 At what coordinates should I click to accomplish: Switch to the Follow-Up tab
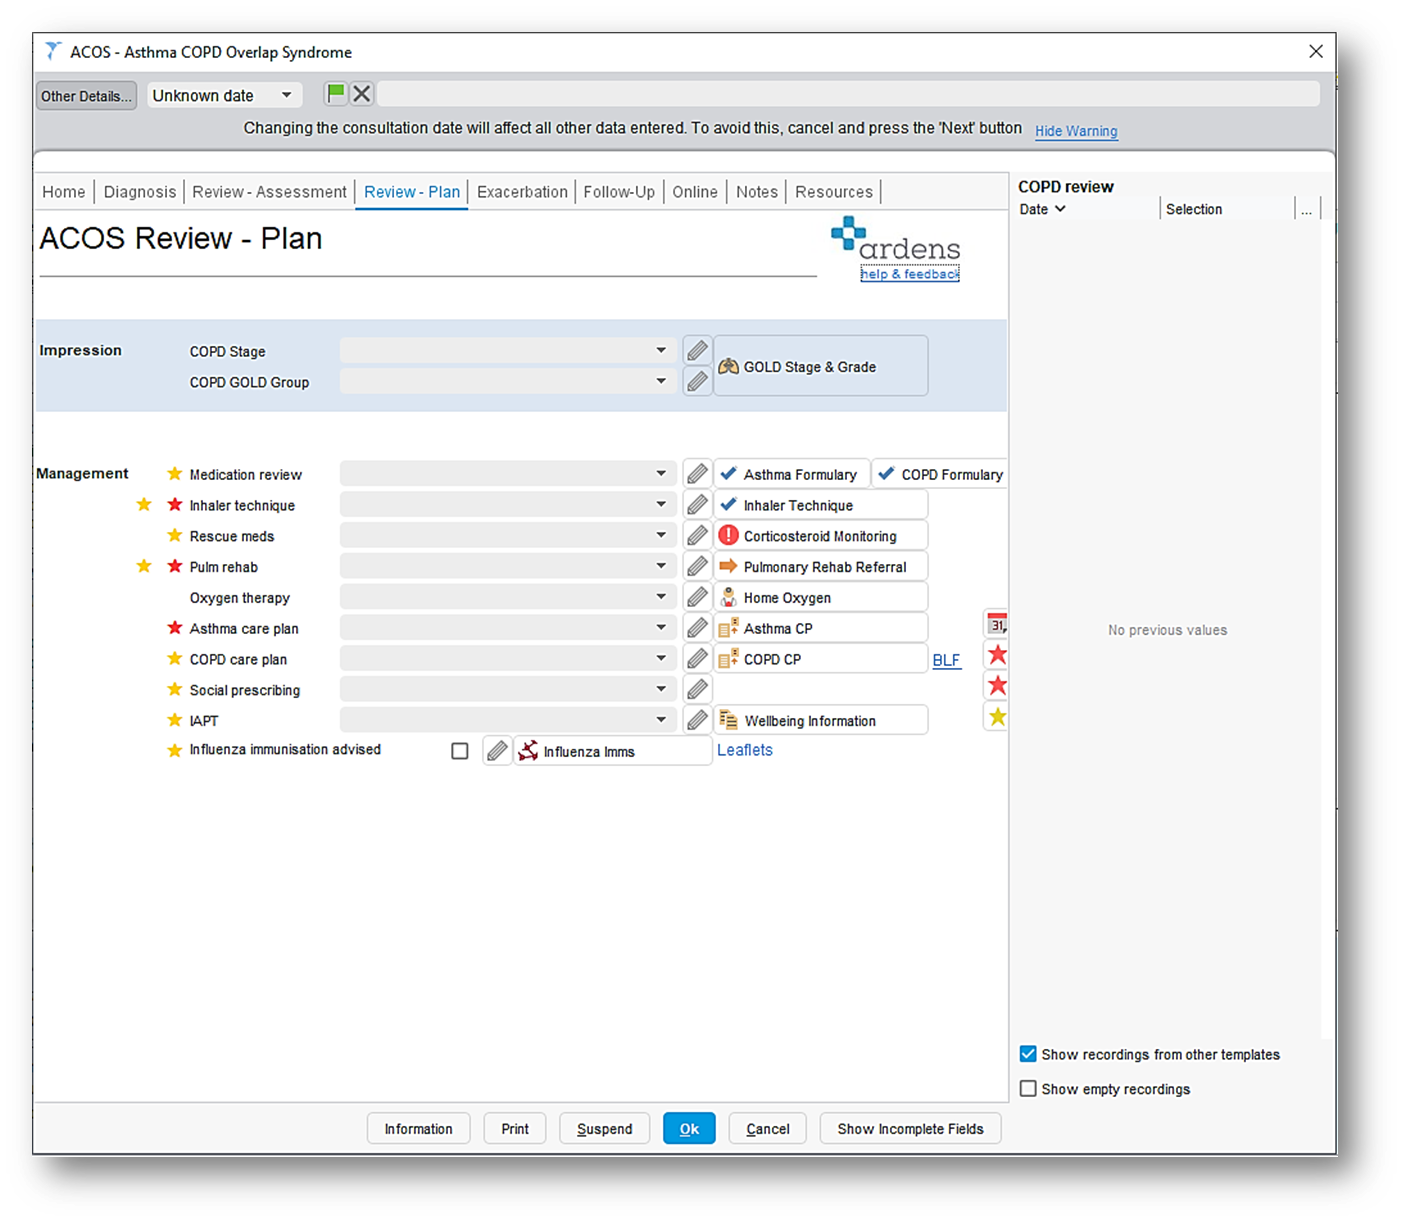coord(619,192)
